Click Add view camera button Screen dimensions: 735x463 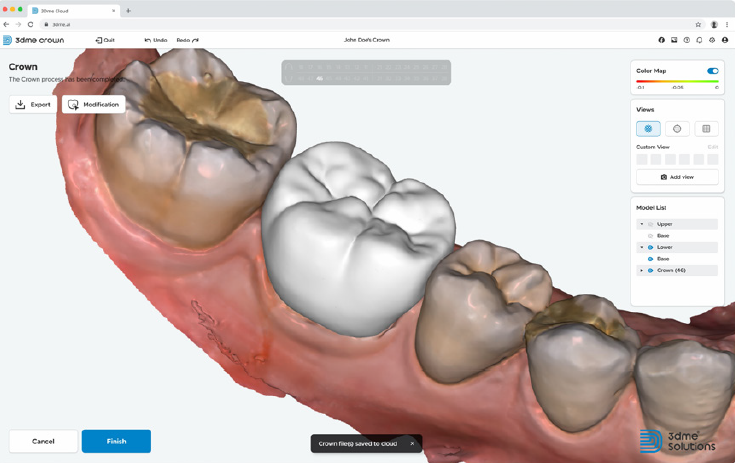pos(677,177)
